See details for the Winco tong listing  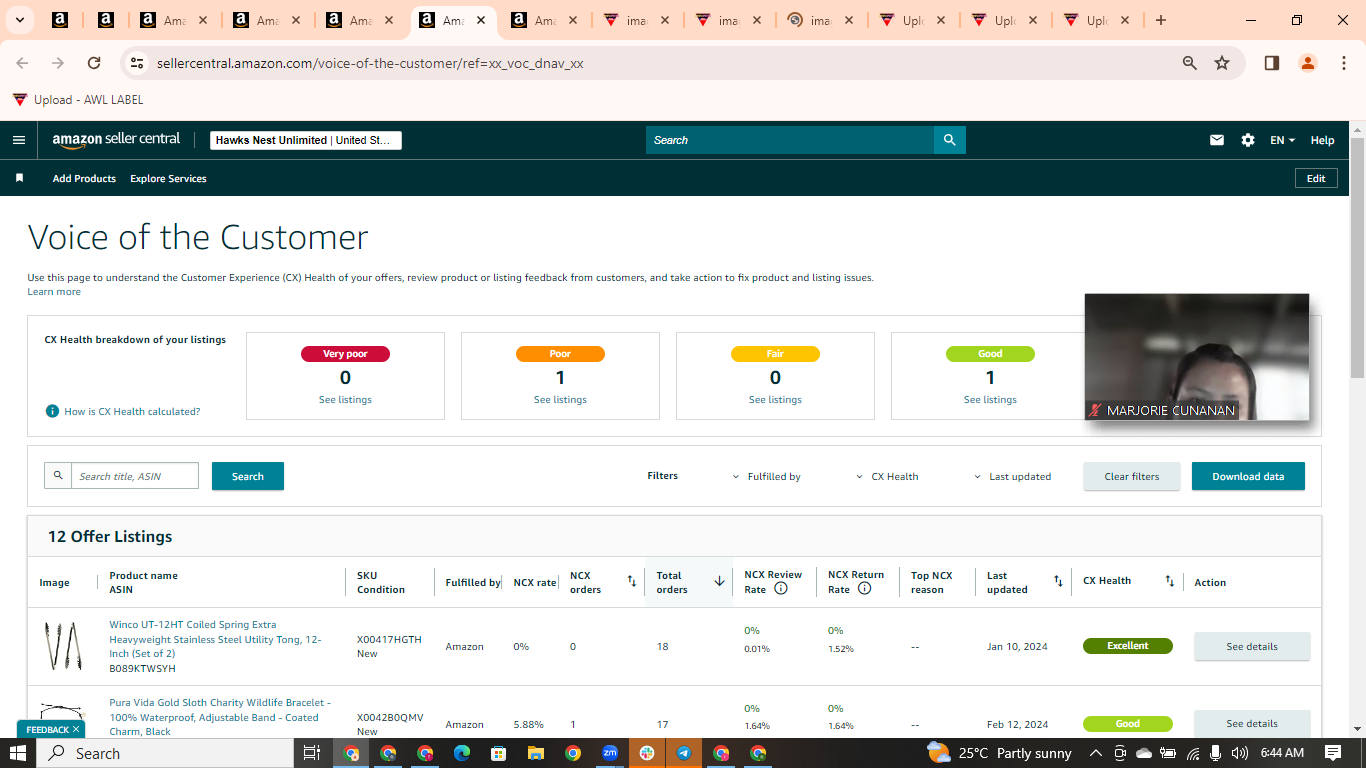(1252, 646)
